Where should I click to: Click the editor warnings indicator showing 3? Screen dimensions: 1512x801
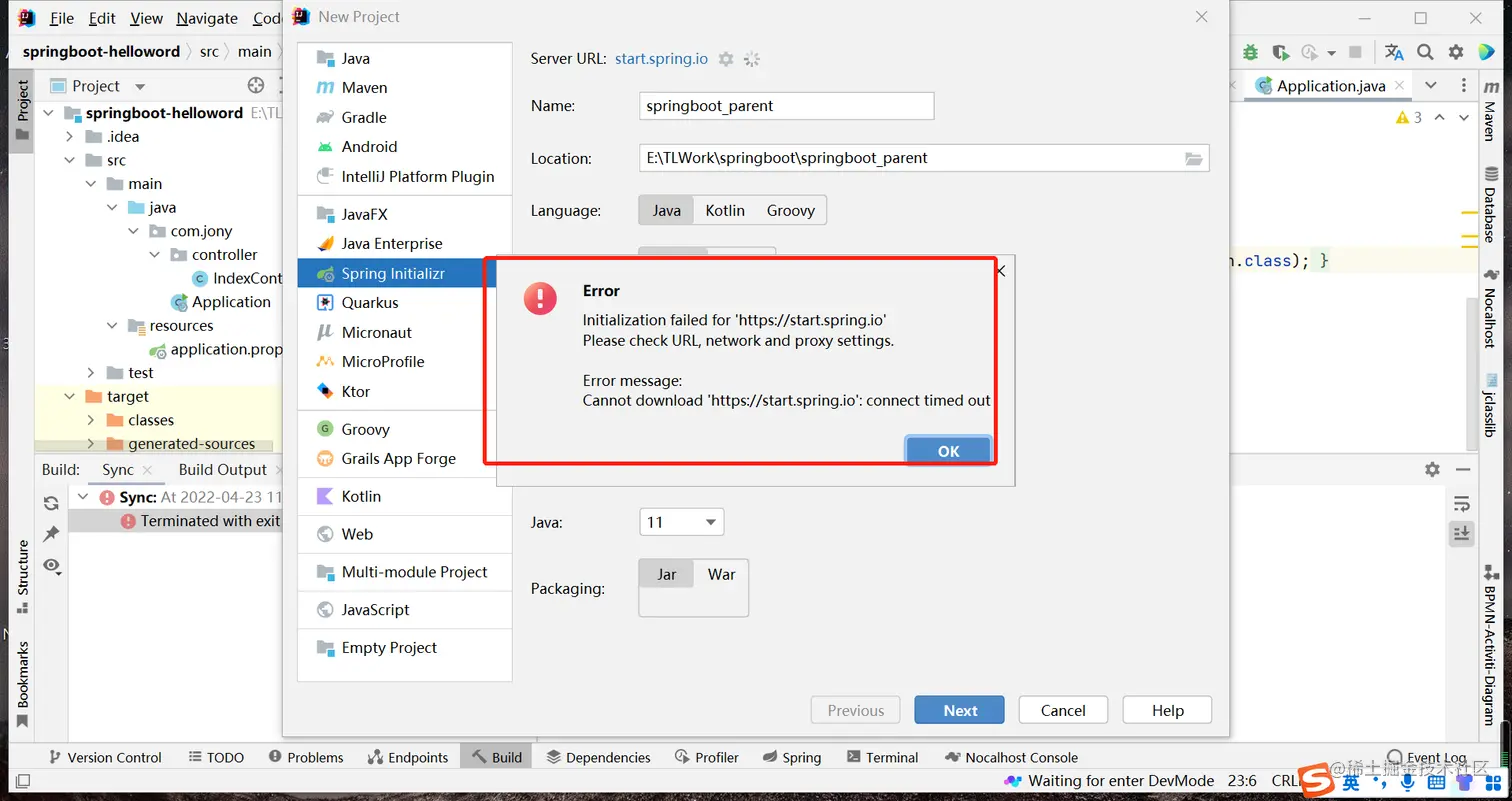click(1409, 117)
